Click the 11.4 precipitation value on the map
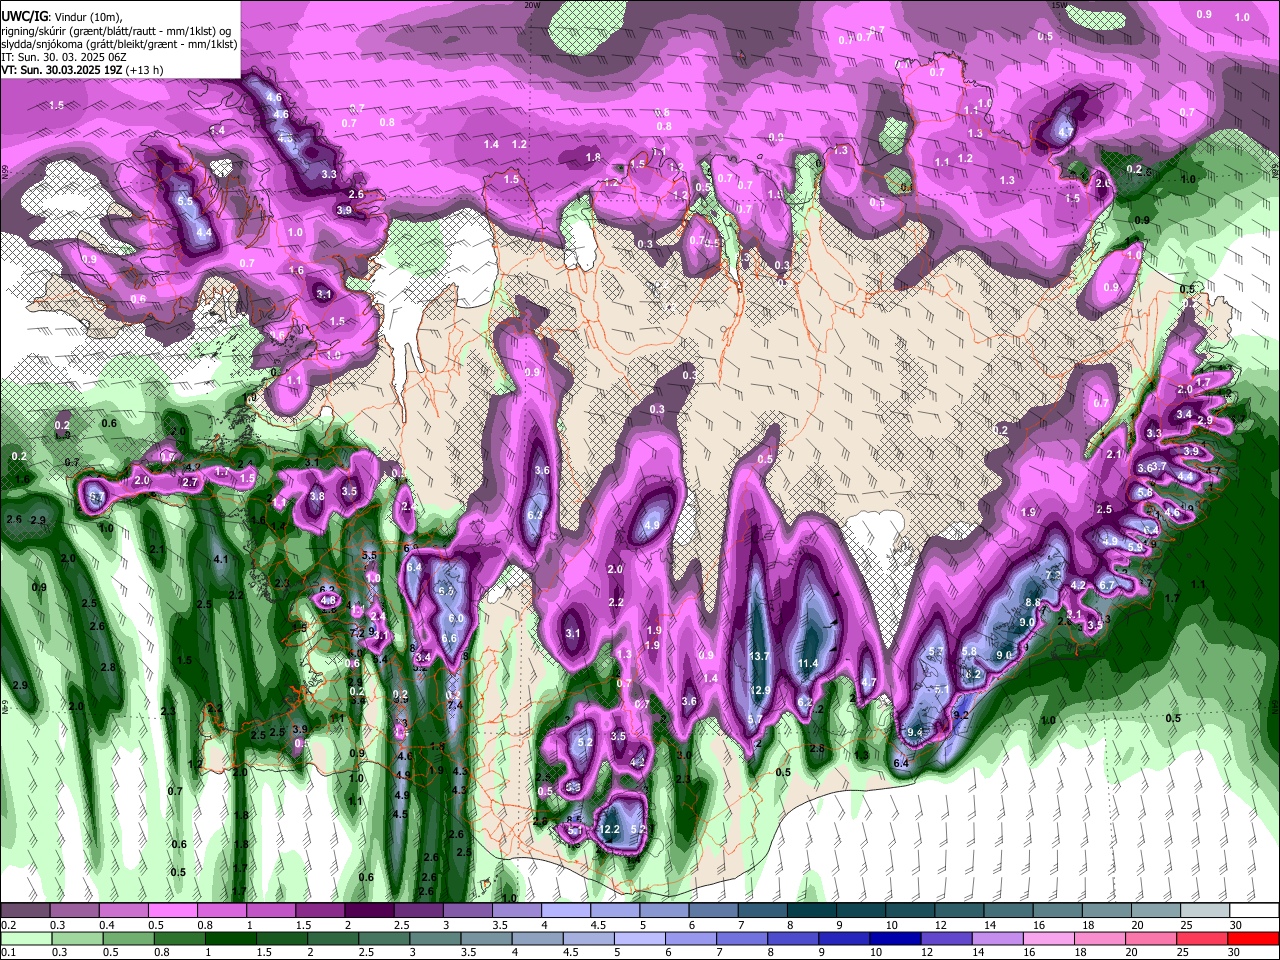This screenshot has height=960, width=1280. [808, 663]
